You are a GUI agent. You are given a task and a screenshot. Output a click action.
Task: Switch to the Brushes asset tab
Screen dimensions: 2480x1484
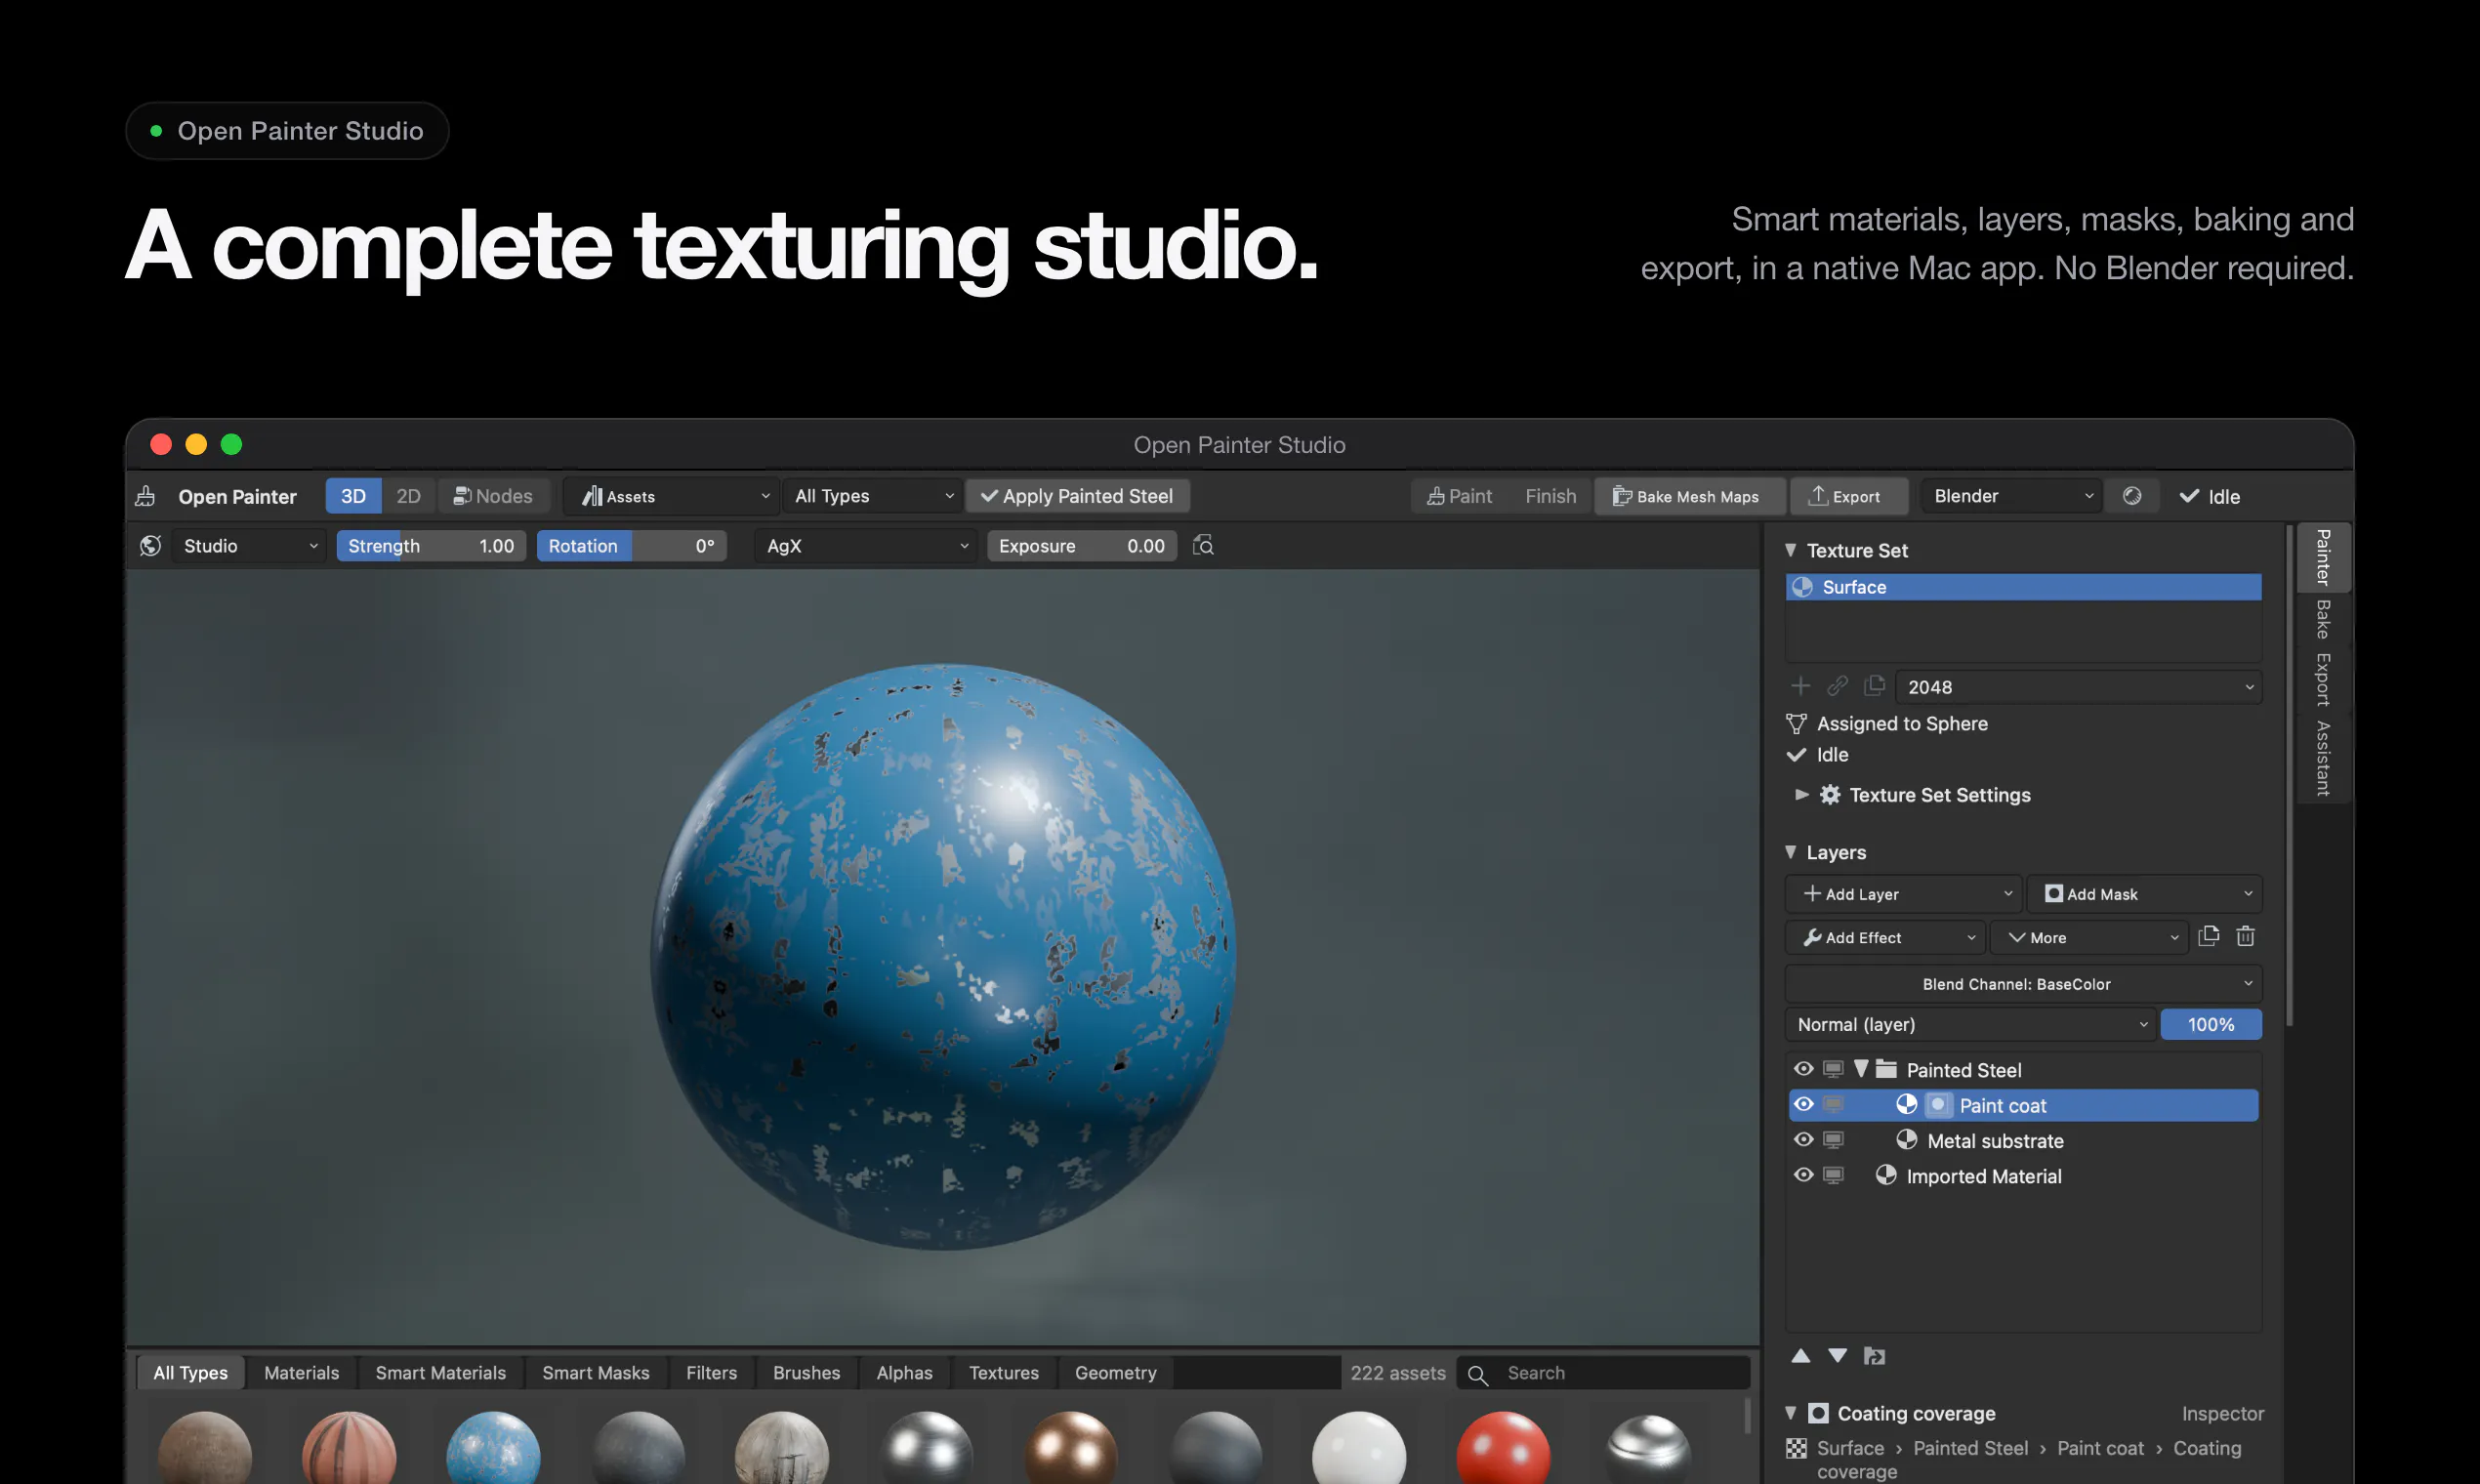(806, 1373)
